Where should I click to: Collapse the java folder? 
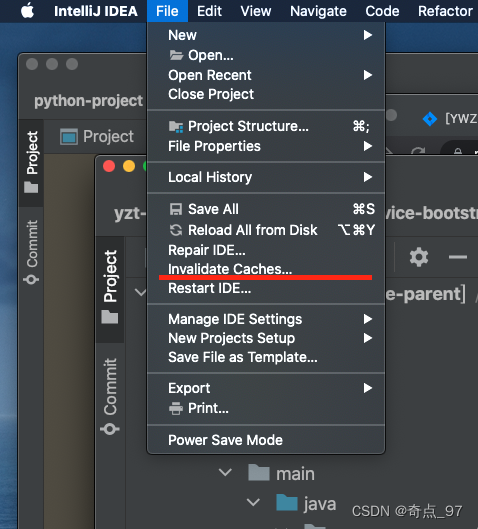tap(253, 502)
